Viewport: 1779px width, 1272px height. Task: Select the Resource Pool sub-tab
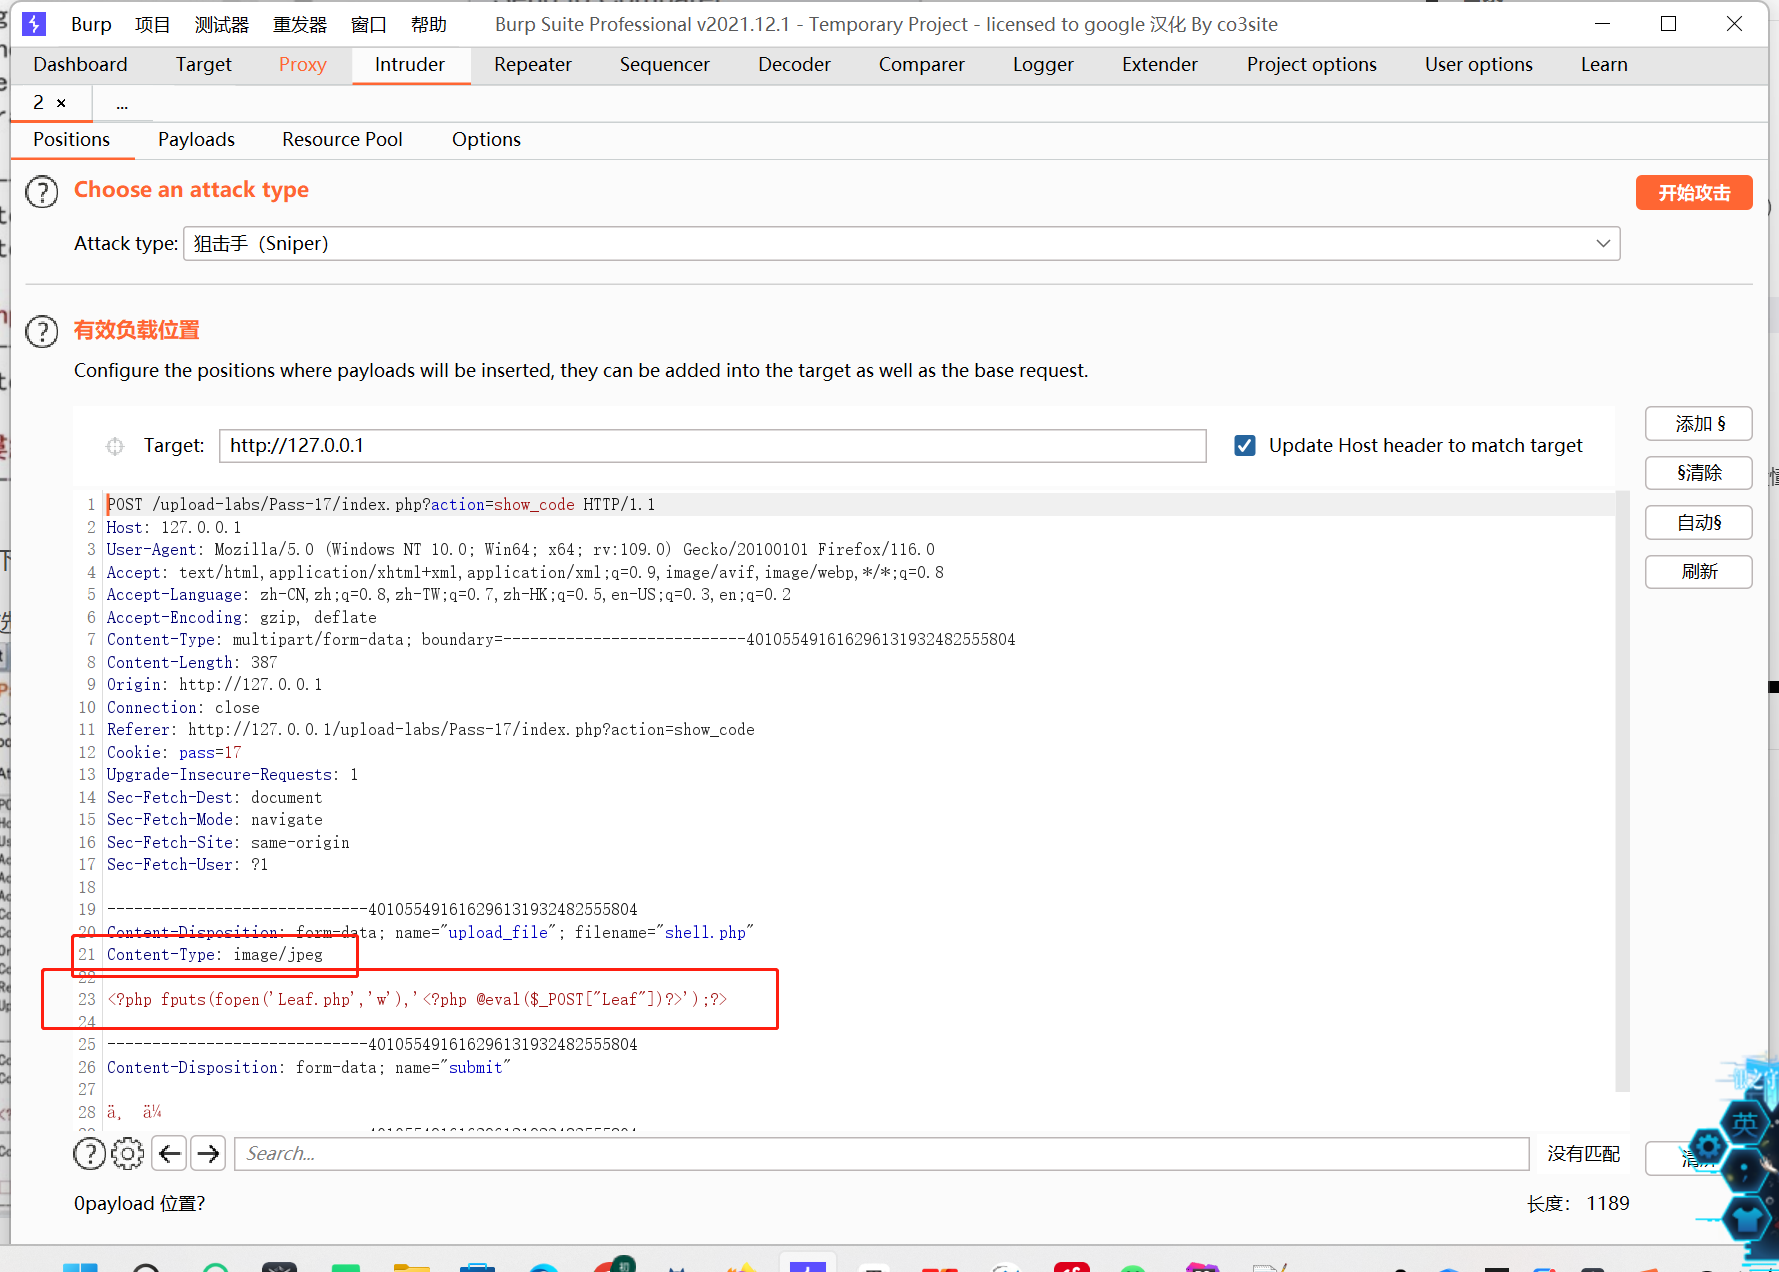[343, 140]
